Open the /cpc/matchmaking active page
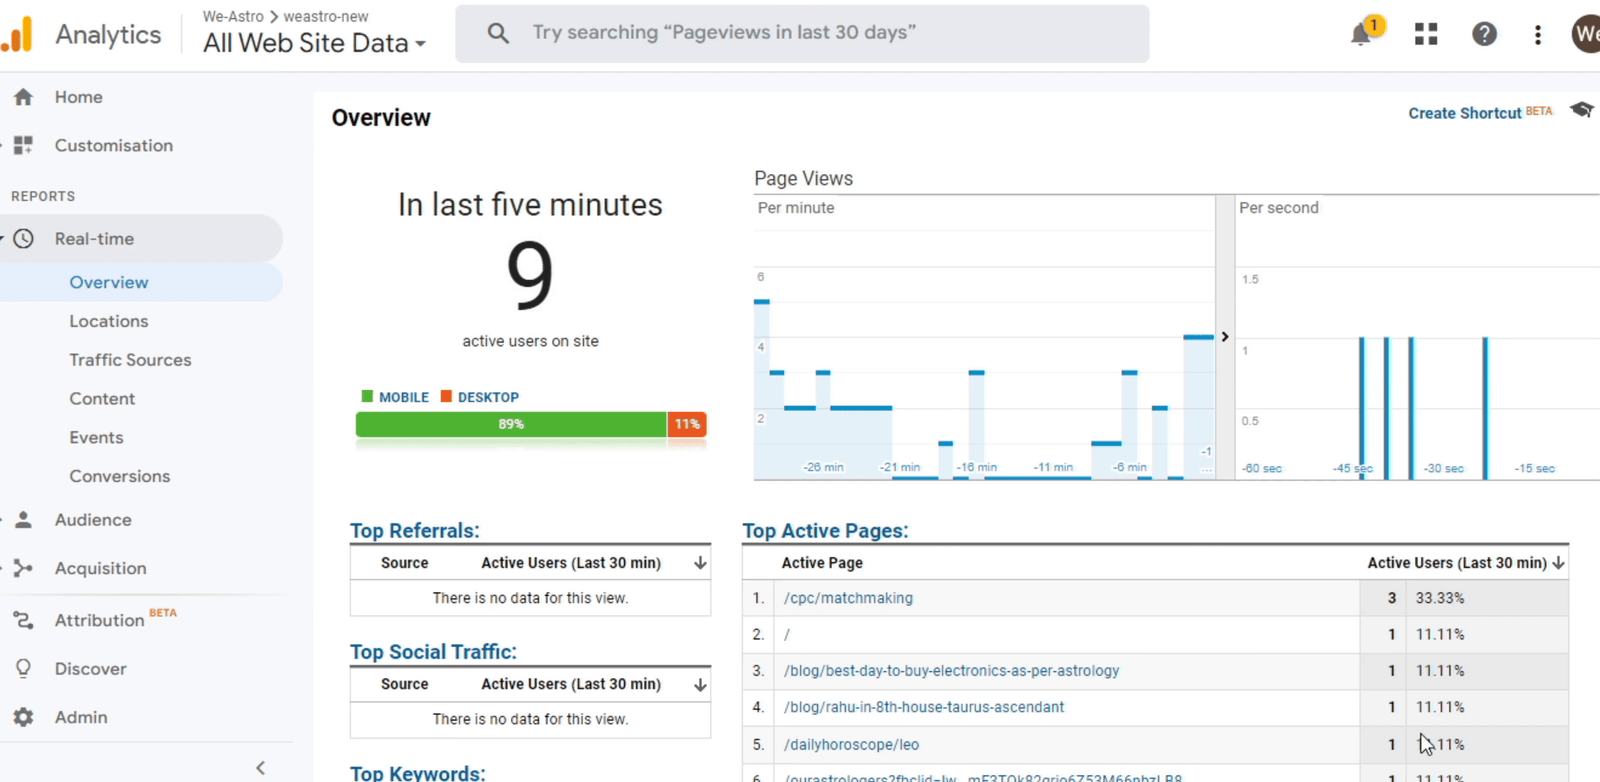This screenshot has width=1600, height=782. [848, 598]
